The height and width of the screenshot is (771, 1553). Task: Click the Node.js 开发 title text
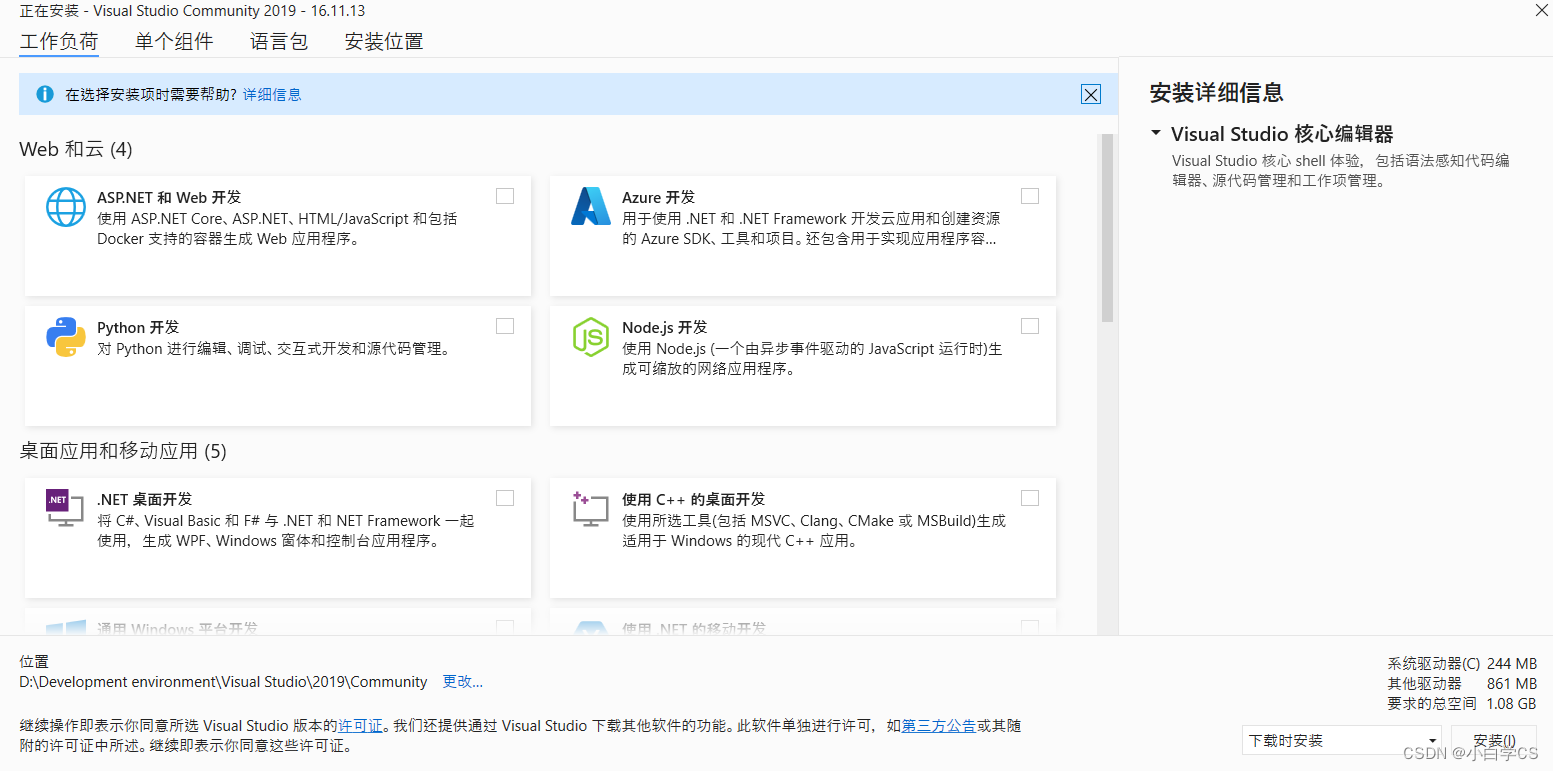coord(664,328)
